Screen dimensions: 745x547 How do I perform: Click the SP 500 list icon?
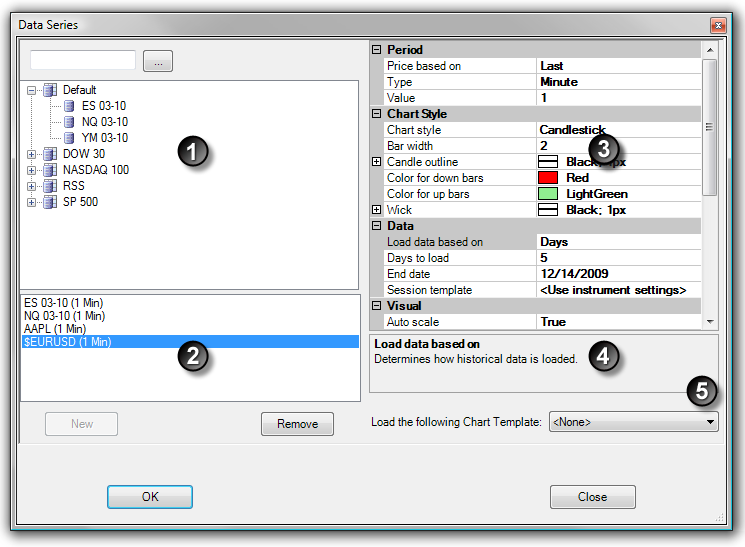50,202
